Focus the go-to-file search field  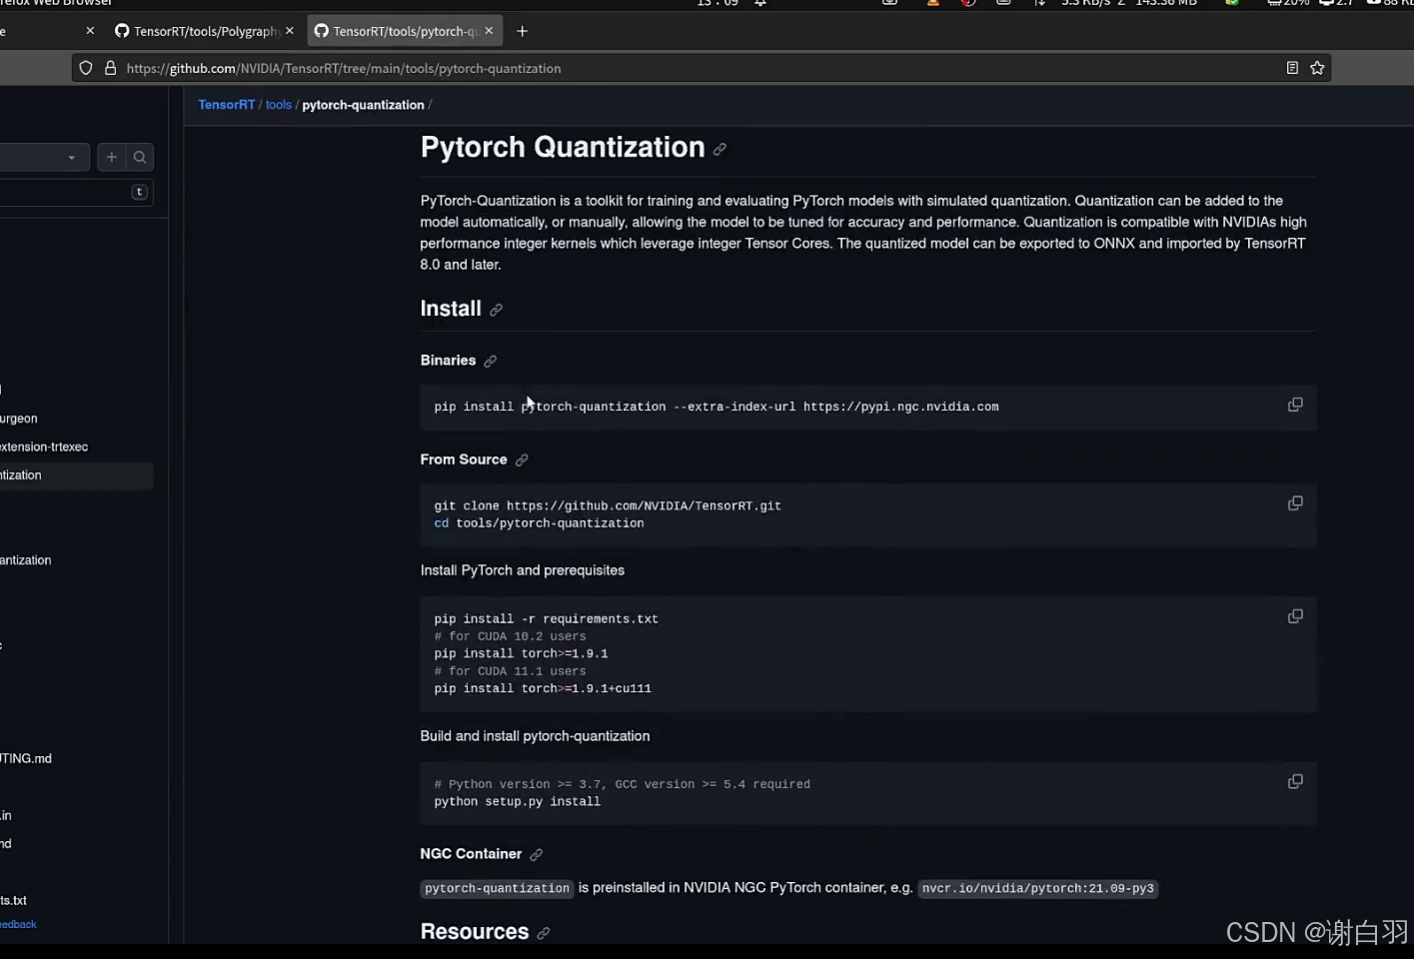(75, 192)
